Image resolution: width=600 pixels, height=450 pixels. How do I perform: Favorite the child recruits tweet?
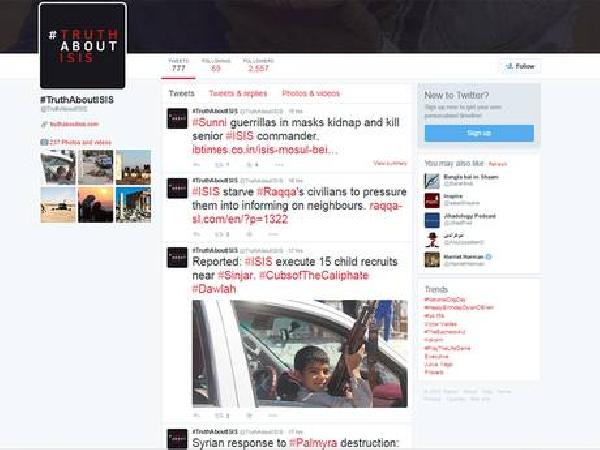pos(249,415)
